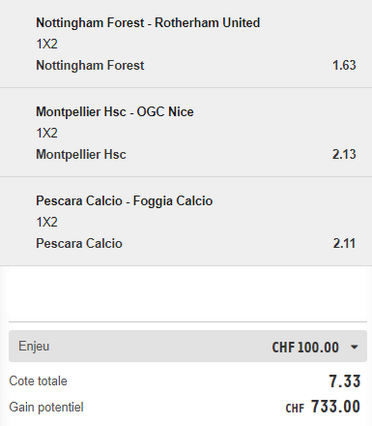Screen dimensions: 372x426
Task: Click the CHF 100.00 stake amount
Action: point(305,347)
